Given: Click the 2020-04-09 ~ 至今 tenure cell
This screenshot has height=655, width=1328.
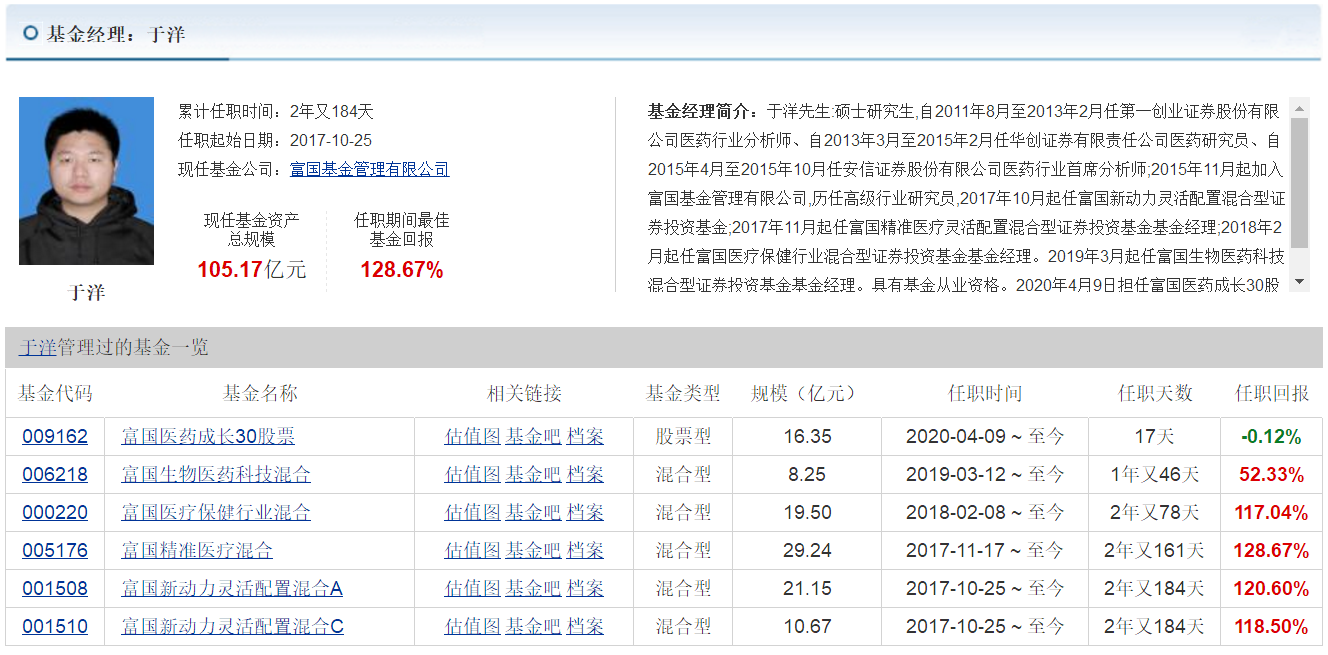Looking at the screenshot, I should tap(985, 437).
